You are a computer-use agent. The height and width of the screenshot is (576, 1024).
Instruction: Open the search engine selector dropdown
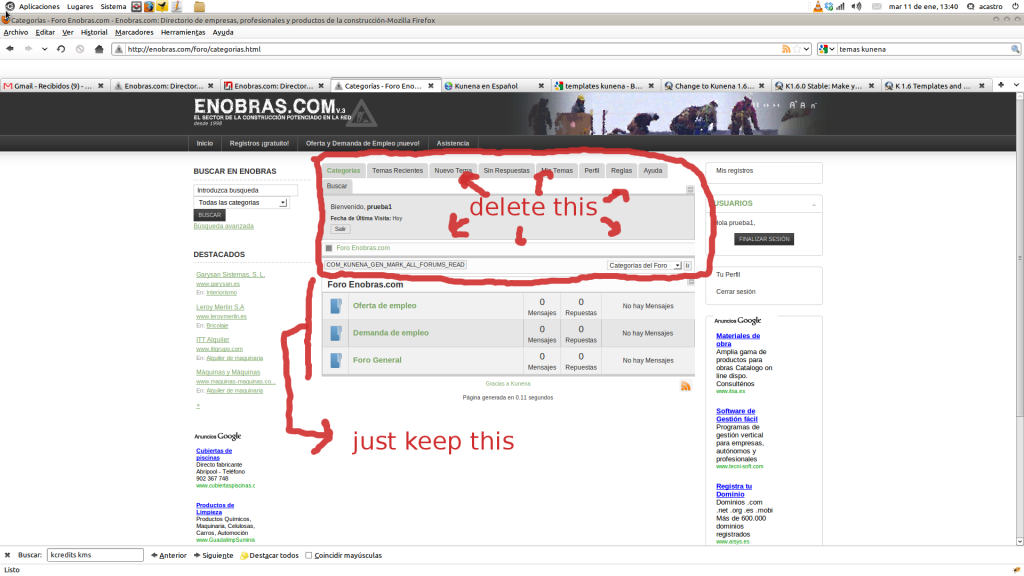tap(827, 49)
